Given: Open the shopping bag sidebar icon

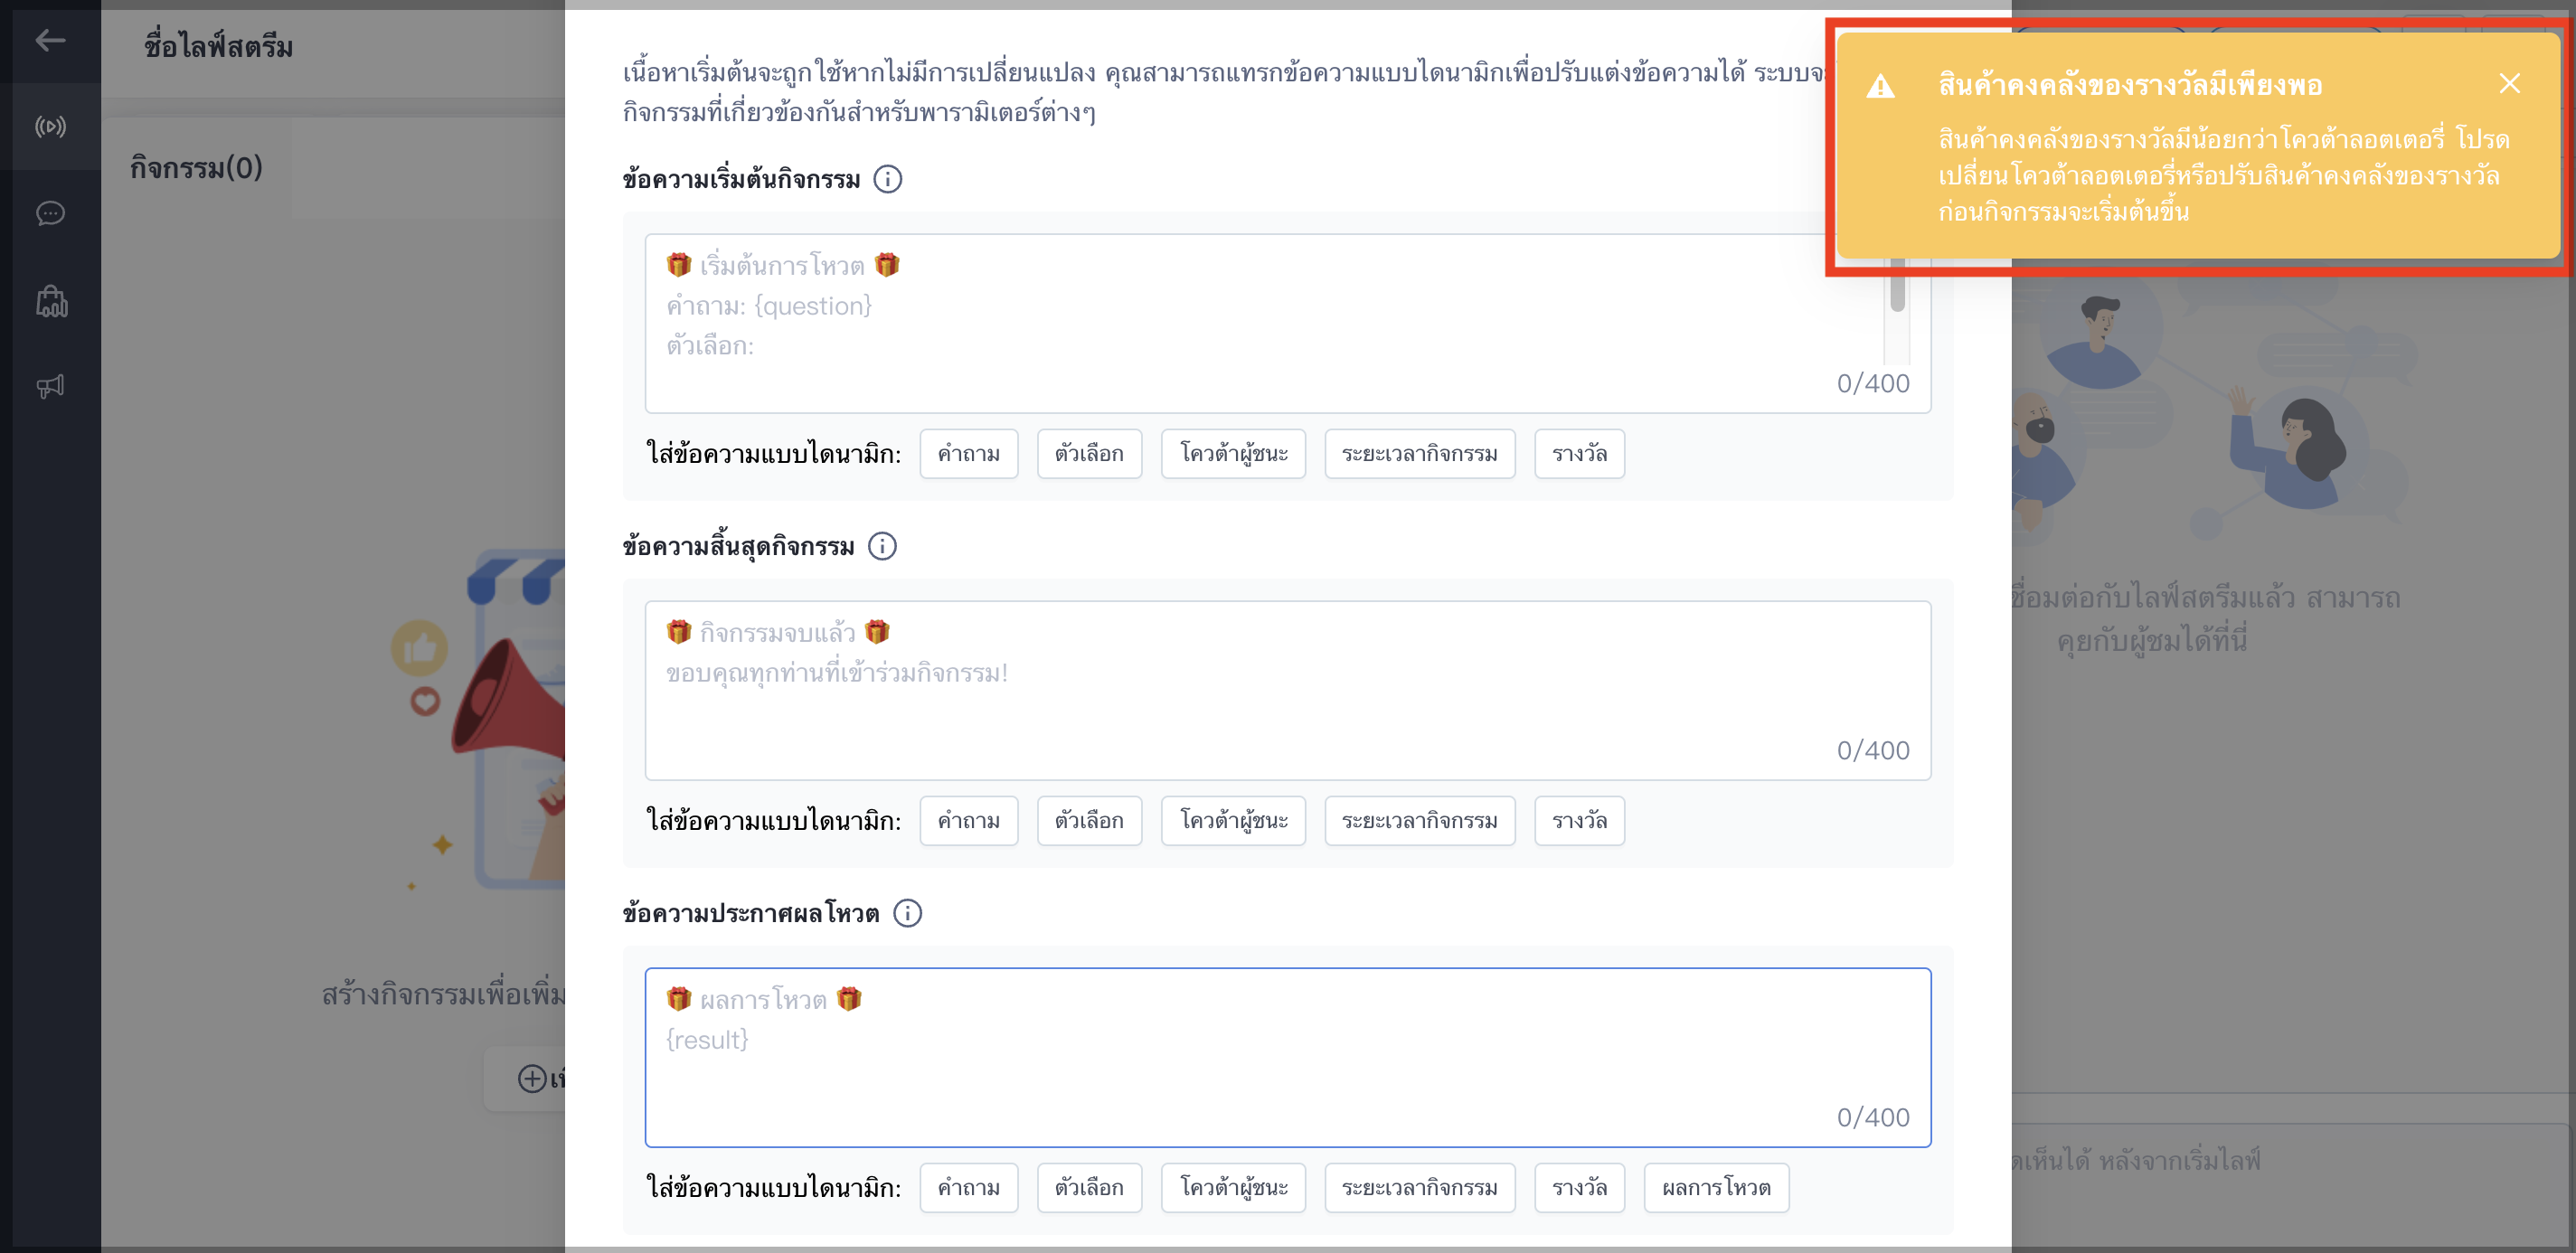Looking at the screenshot, I should pos(51,301).
